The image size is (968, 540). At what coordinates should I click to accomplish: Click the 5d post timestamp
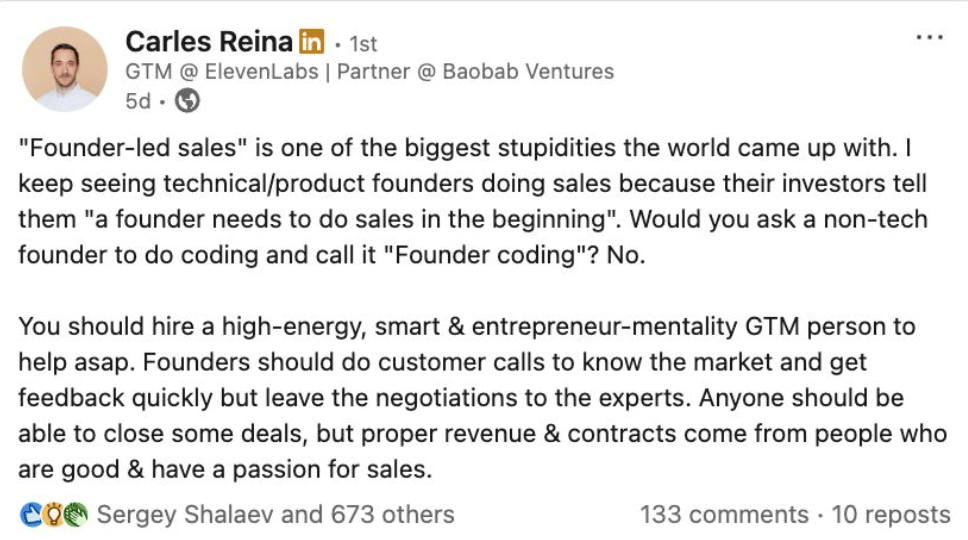(x=138, y=101)
